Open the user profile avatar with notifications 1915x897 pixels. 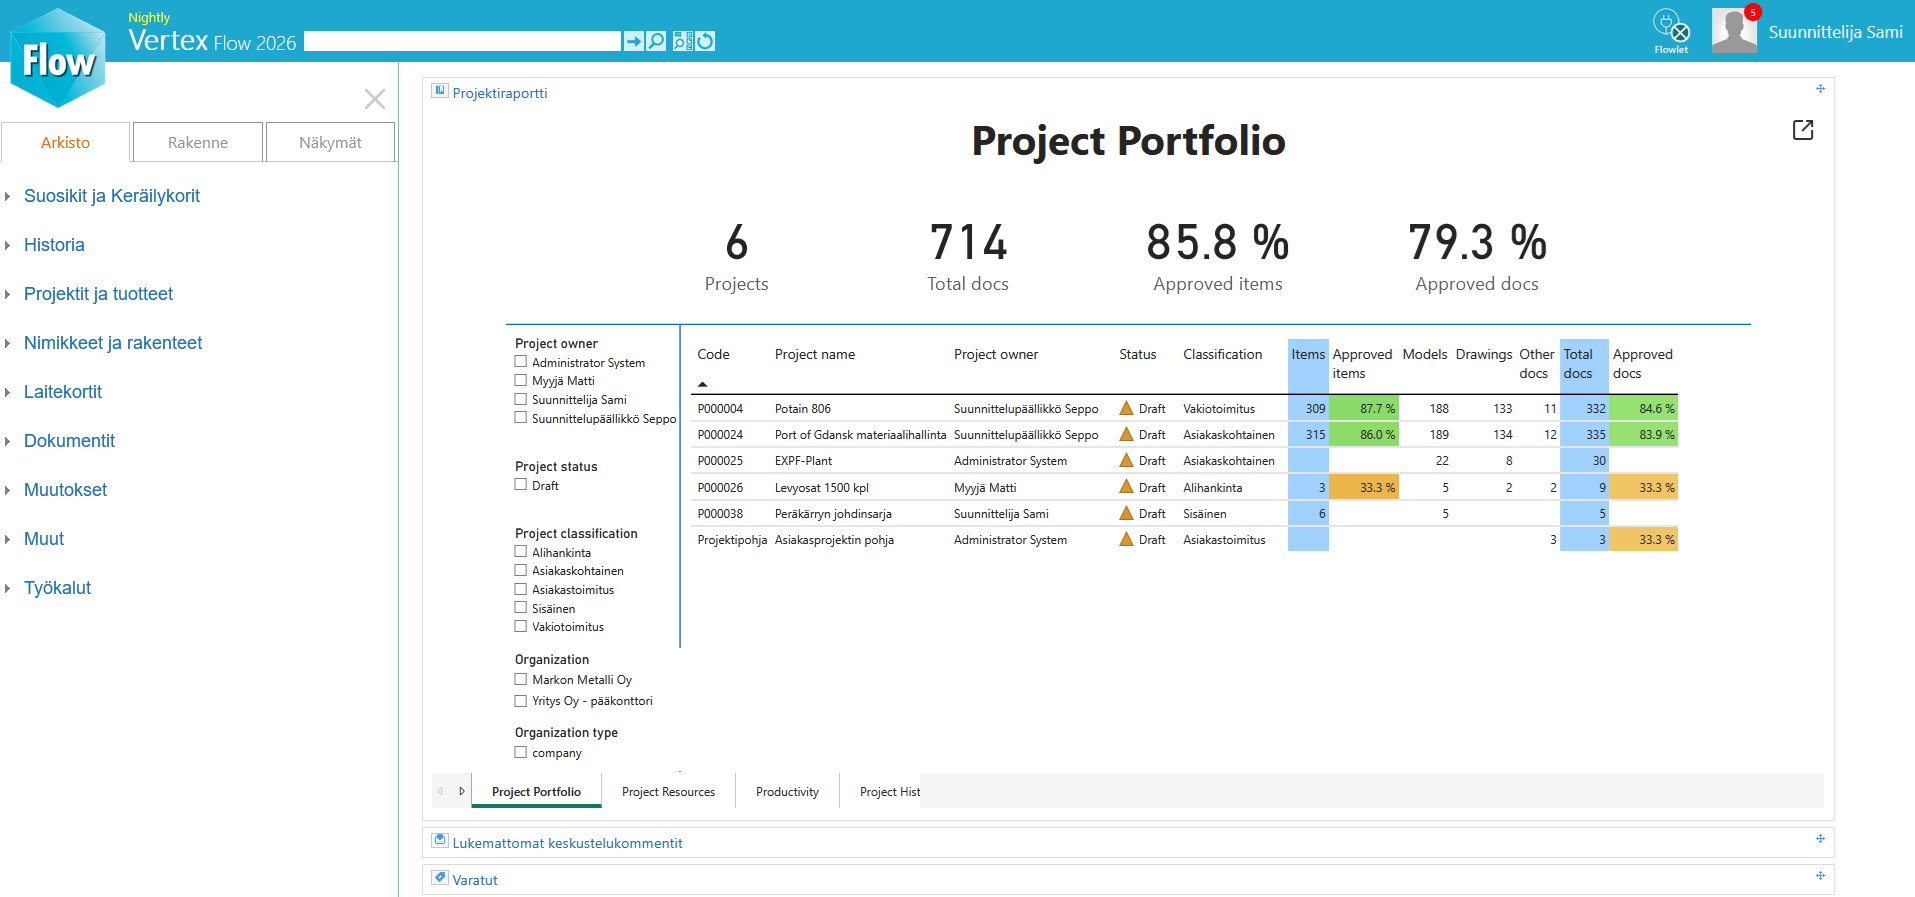pos(1734,30)
